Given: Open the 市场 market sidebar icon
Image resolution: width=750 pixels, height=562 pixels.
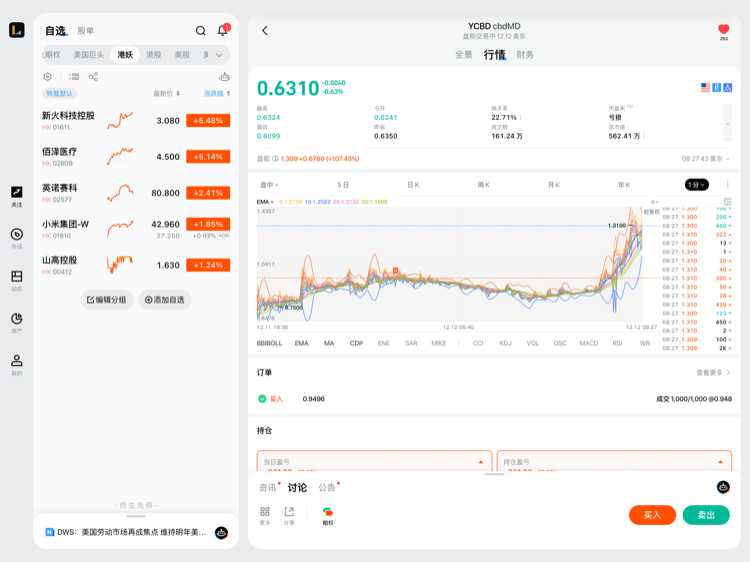Looking at the screenshot, I should (17, 236).
